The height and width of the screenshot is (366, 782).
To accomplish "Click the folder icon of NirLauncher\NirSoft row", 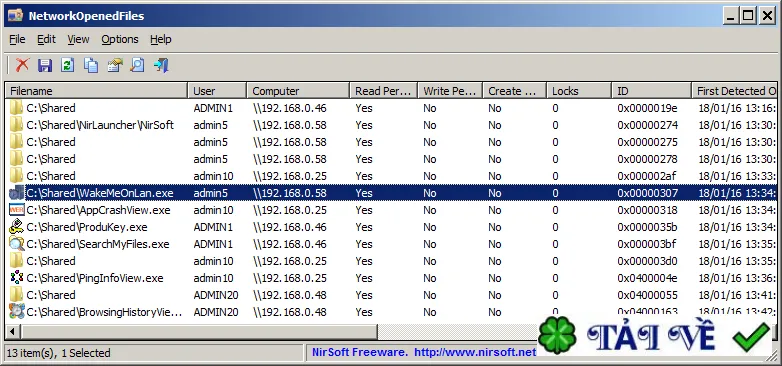I will coord(16,125).
